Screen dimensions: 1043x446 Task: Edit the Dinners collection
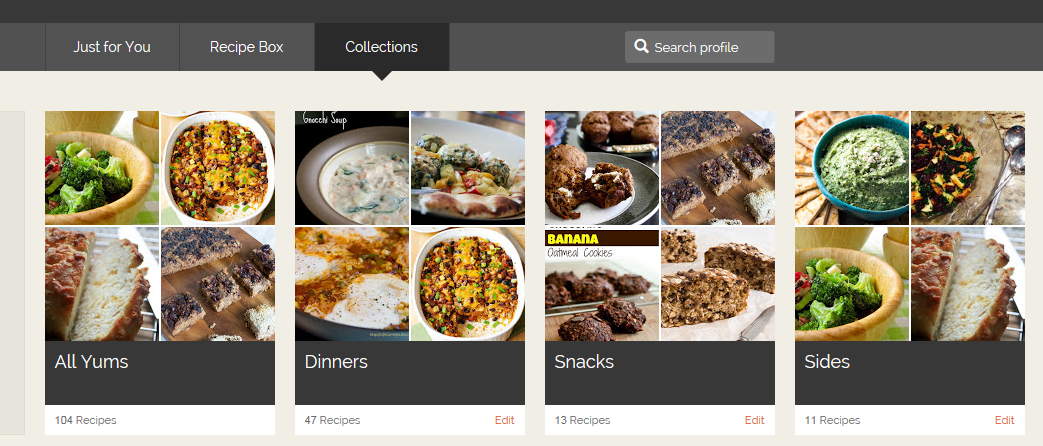click(x=504, y=420)
